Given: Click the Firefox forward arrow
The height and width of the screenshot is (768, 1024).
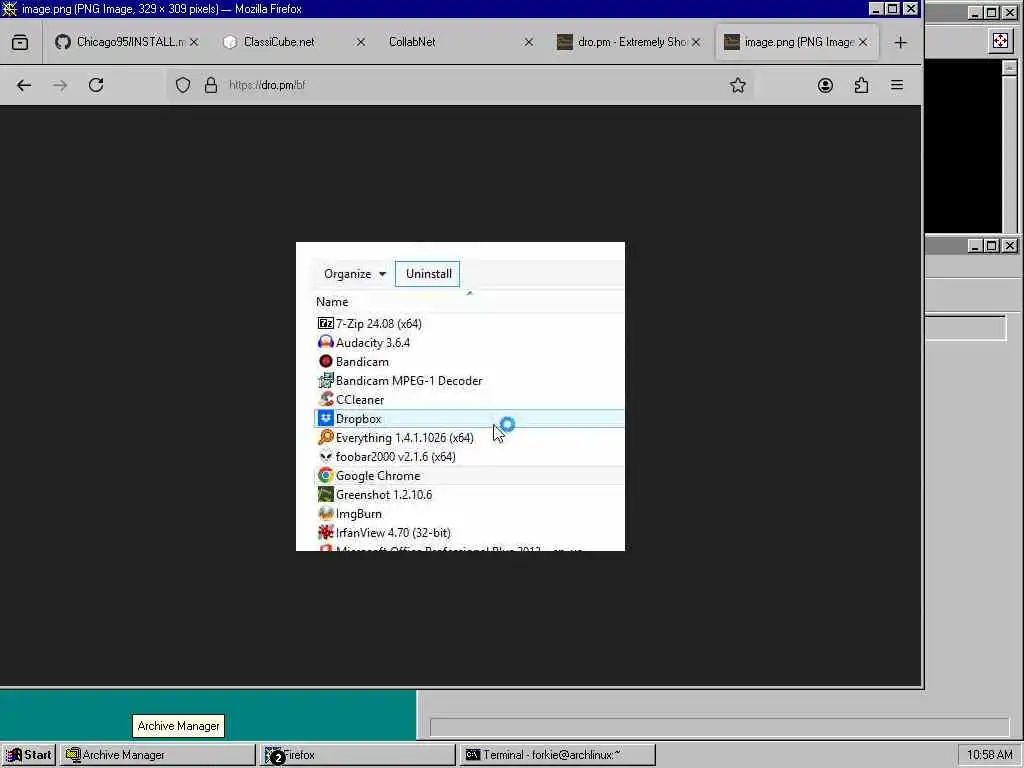Looking at the screenshot, I should pos(60,85).
